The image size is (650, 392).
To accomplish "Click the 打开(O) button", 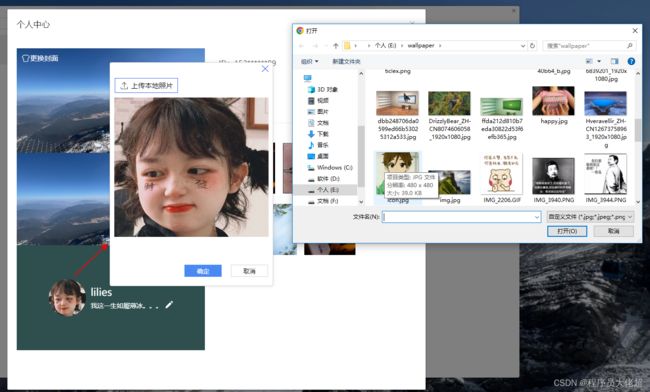I will coord(567,231).
